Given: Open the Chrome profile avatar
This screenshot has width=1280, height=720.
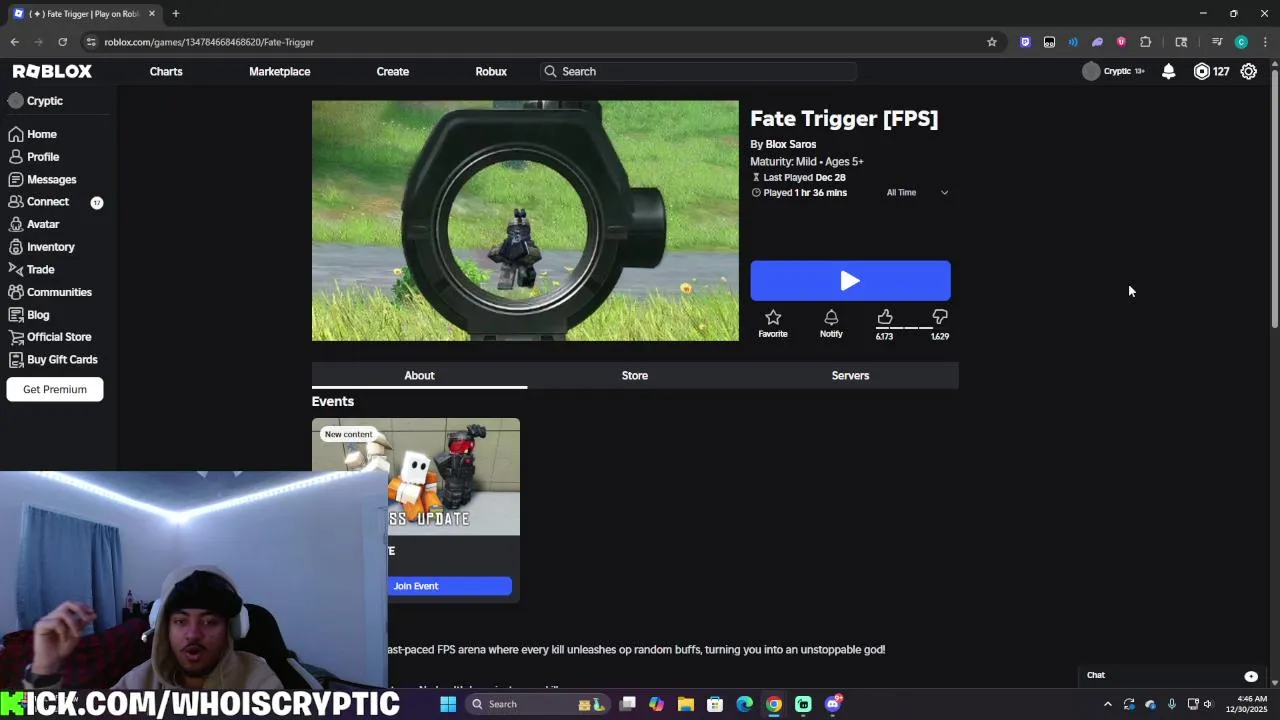Looking at the screenshot, I should 1241,42.
